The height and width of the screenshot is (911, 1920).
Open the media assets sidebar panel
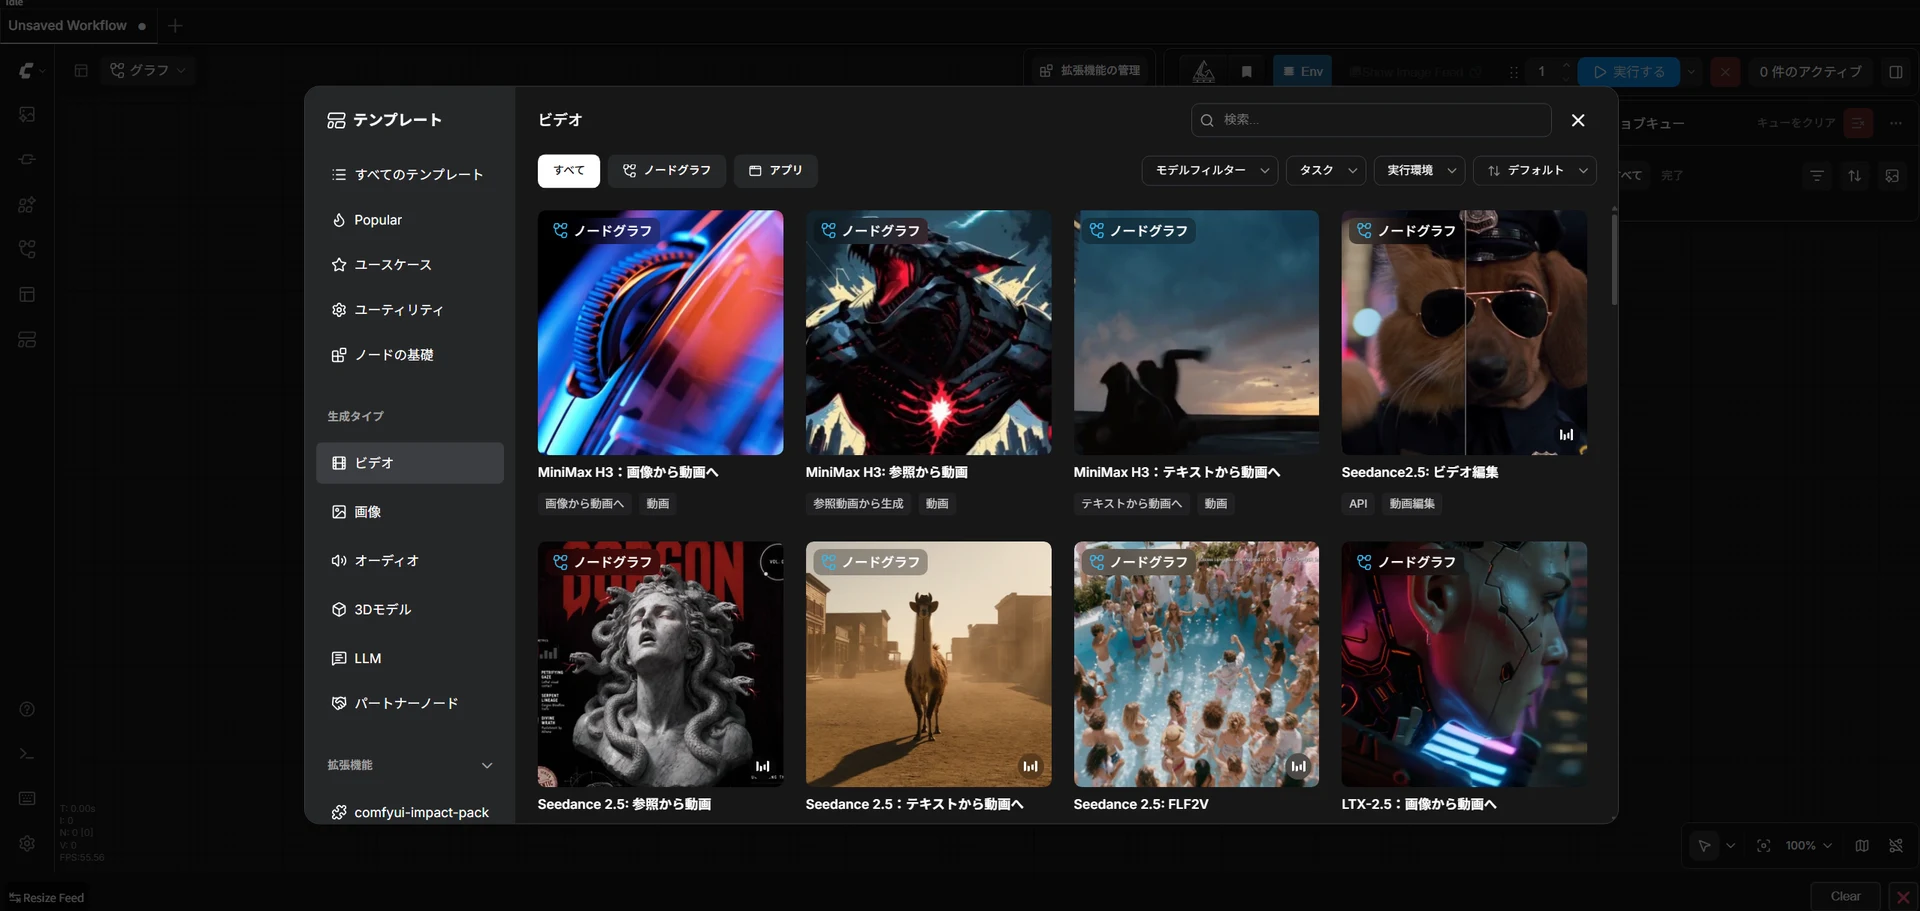(x=27, y=115)
